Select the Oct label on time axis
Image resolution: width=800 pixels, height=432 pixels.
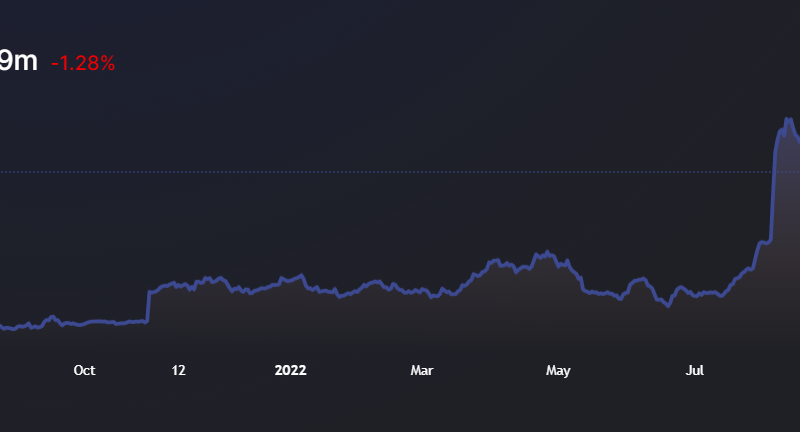coord(84,371)
